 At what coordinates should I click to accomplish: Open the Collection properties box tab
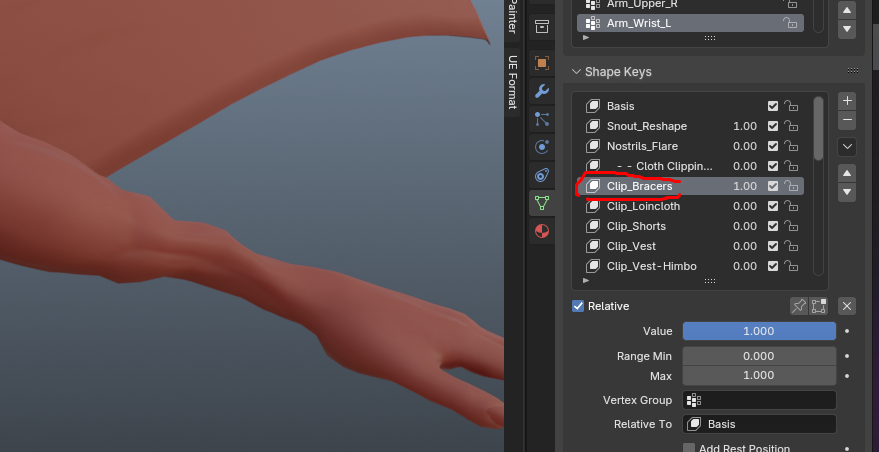click(x=542, y=26)
